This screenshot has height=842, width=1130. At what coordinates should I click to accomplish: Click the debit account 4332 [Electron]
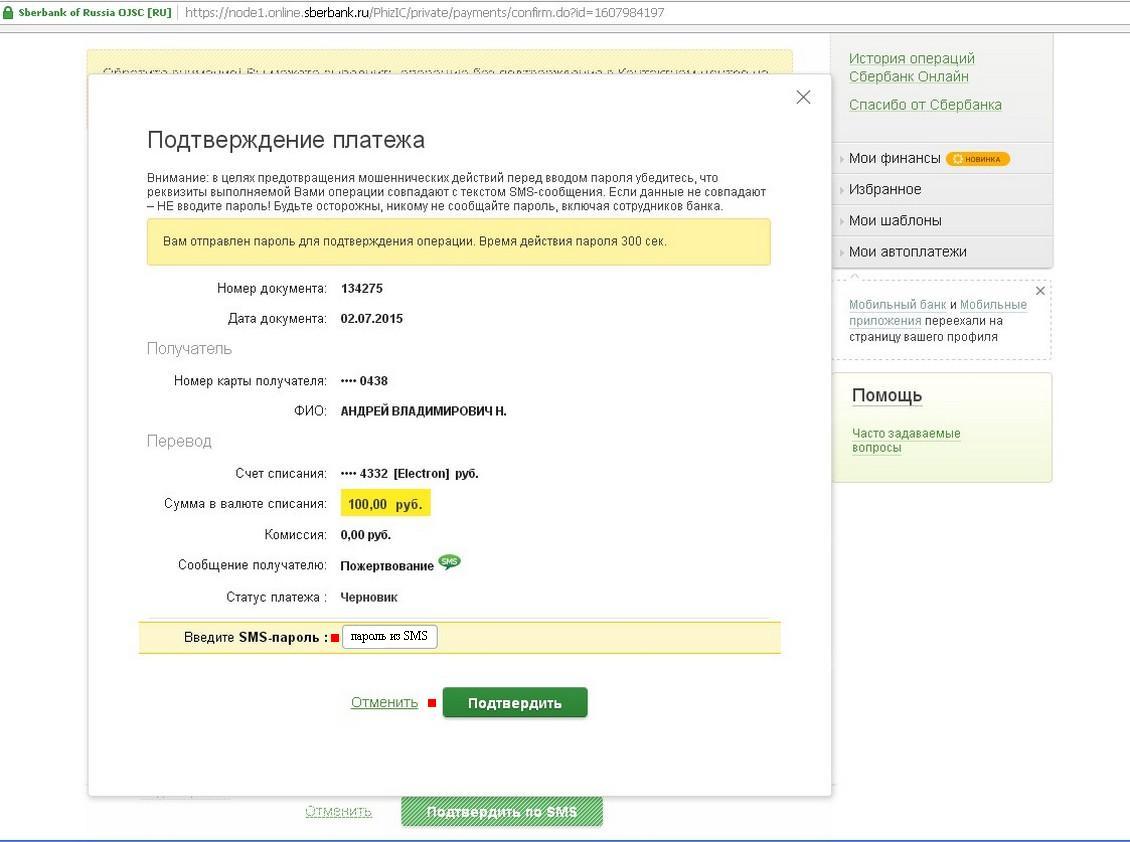click(409, 474)
